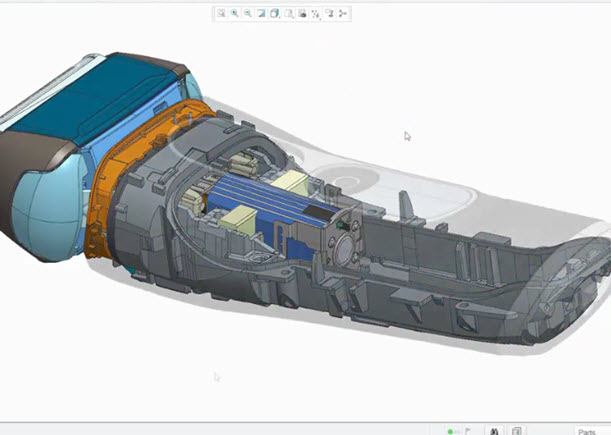Click the Refit view icon
The image size is (611, 435).
(x=221, y=13)
